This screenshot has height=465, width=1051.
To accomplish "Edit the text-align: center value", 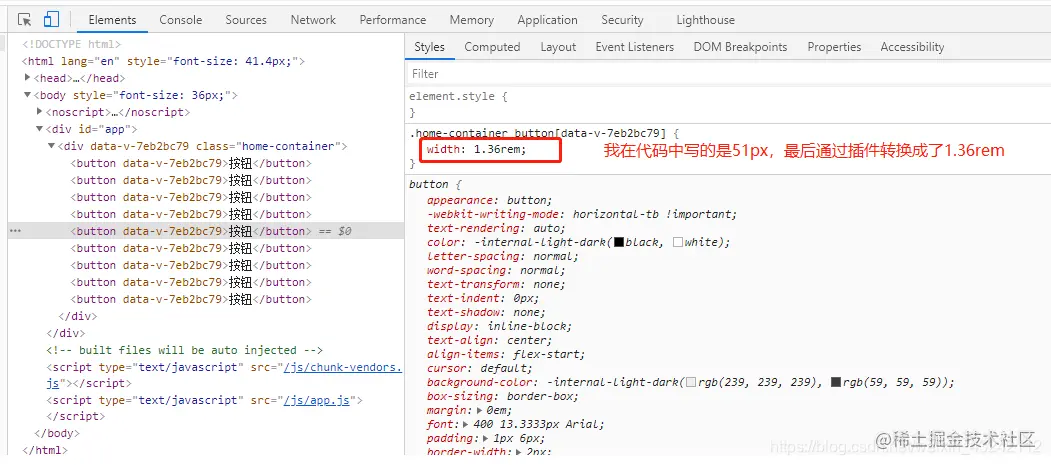I will click(x=528, y=340).
